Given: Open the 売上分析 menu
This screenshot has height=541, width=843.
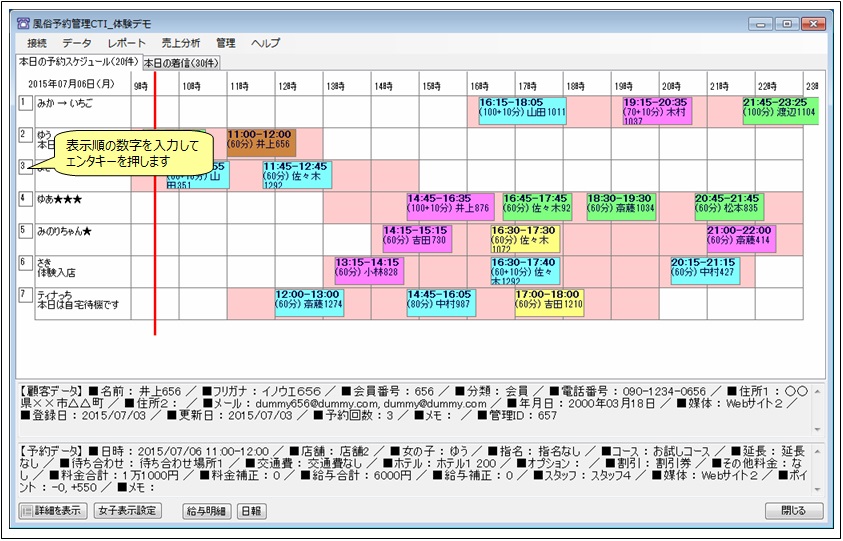Looking at the screenshot, I should tap(180, 43).
